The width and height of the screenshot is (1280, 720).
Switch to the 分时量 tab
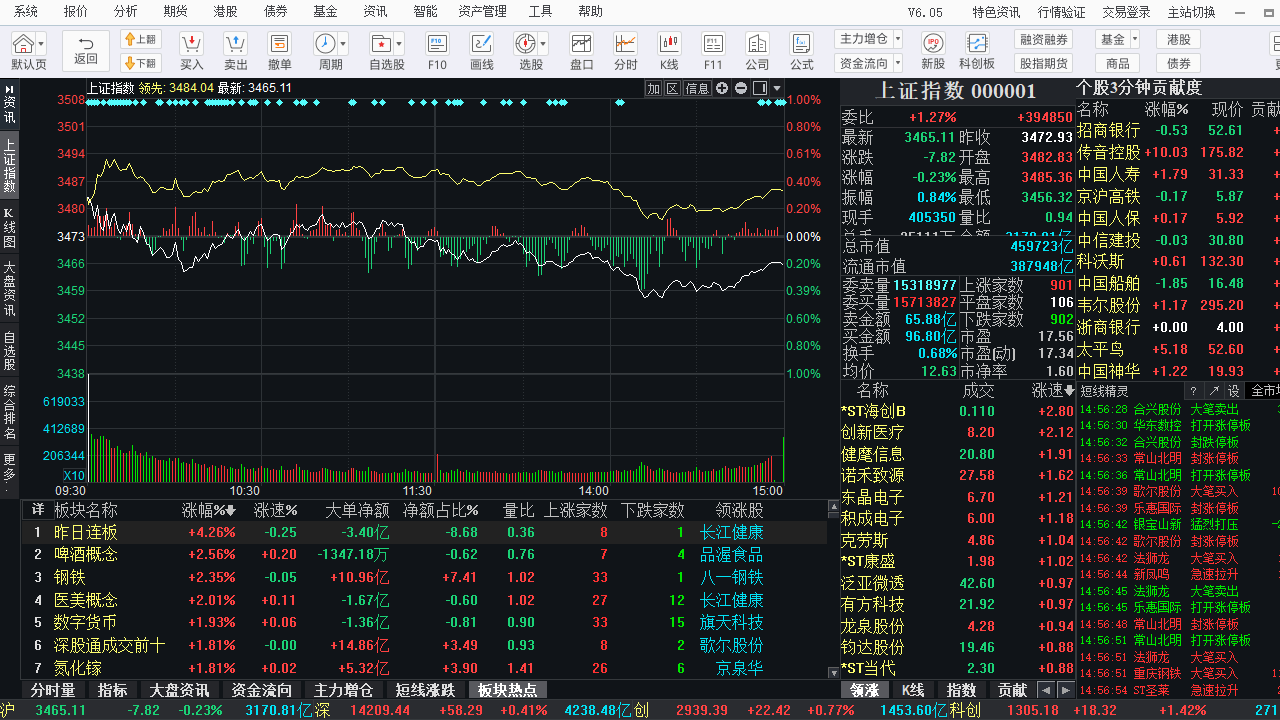coord(53,690)
